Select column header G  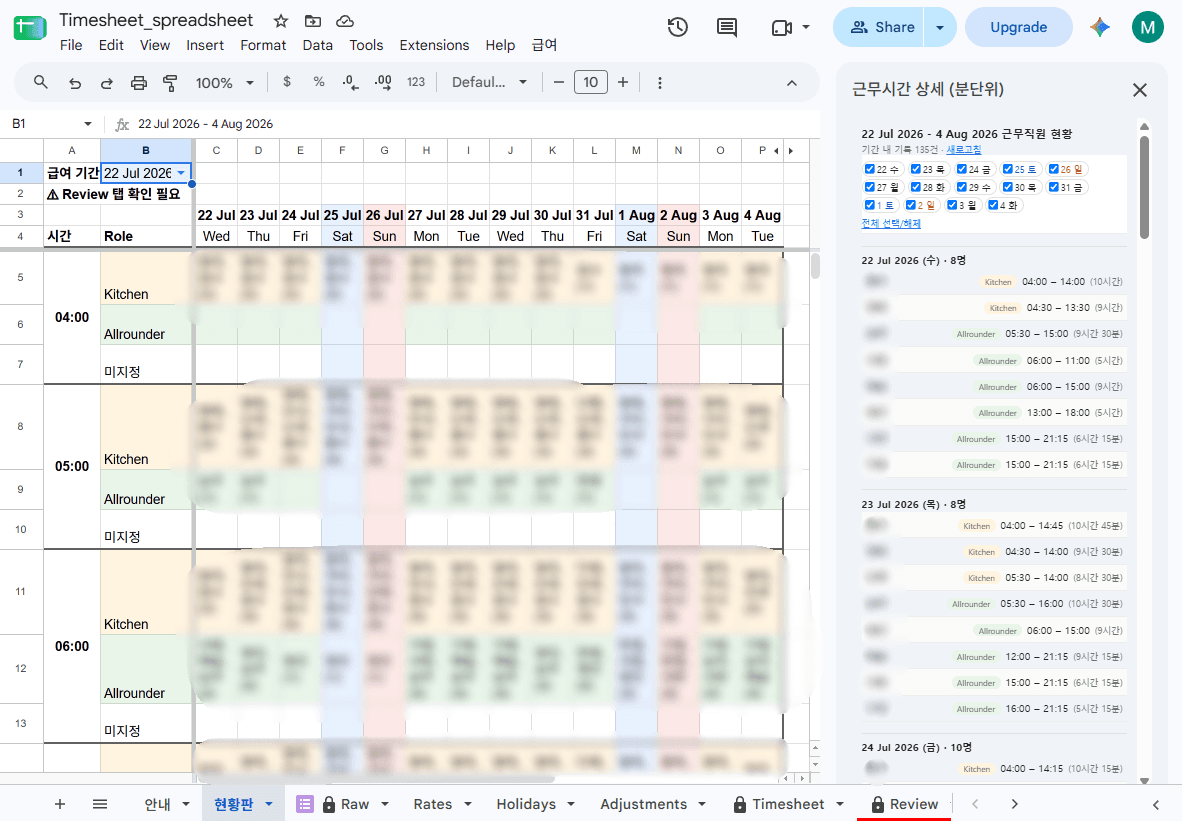(x=384, y=150)
